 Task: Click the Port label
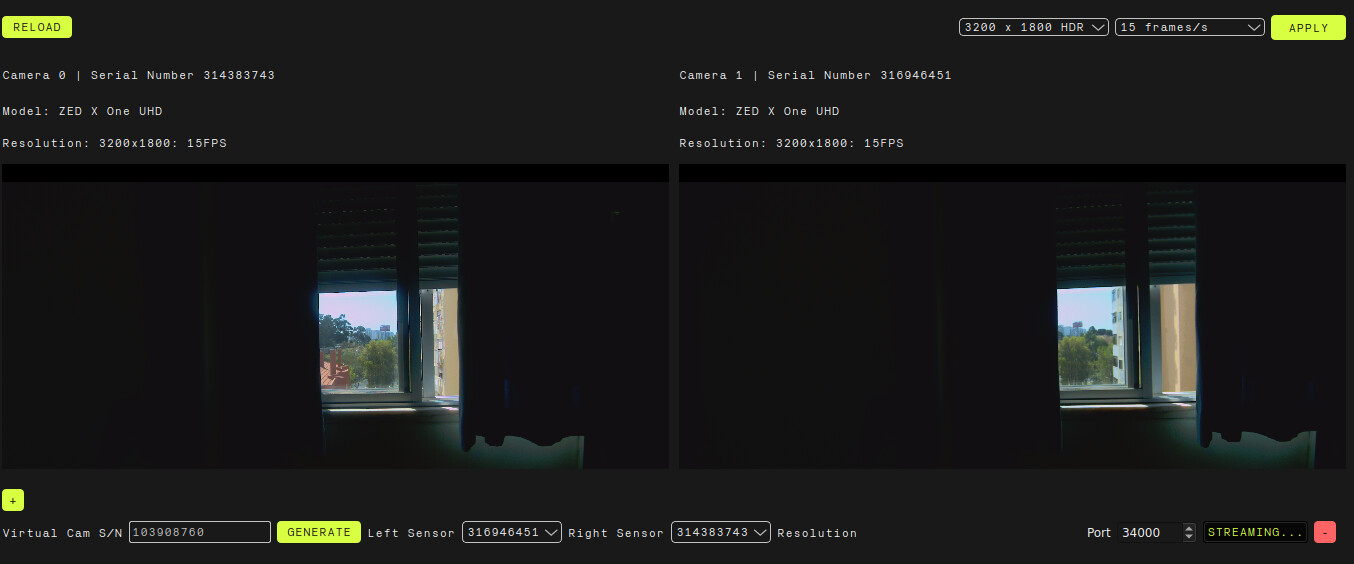tap(1099, 533)
